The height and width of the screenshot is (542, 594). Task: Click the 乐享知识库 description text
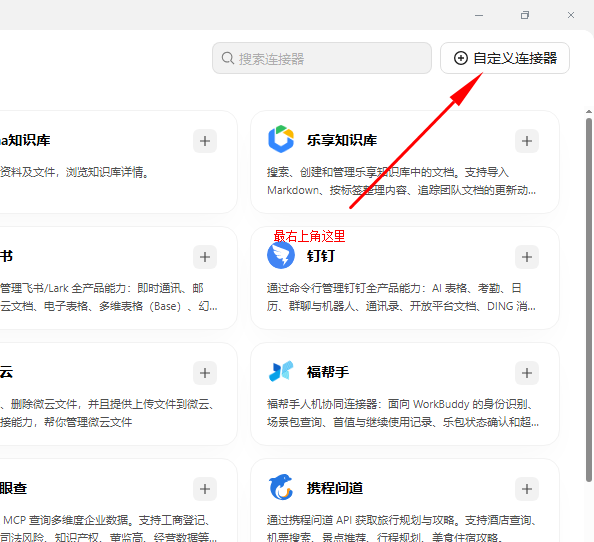[x=401, y=181]
